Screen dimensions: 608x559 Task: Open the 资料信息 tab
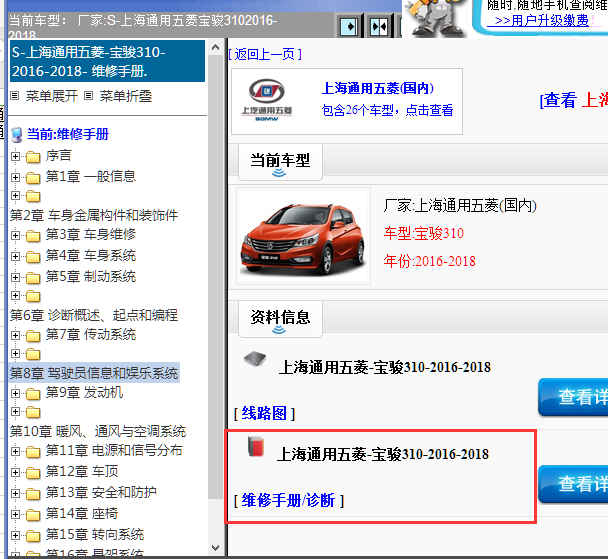point(280,319)
